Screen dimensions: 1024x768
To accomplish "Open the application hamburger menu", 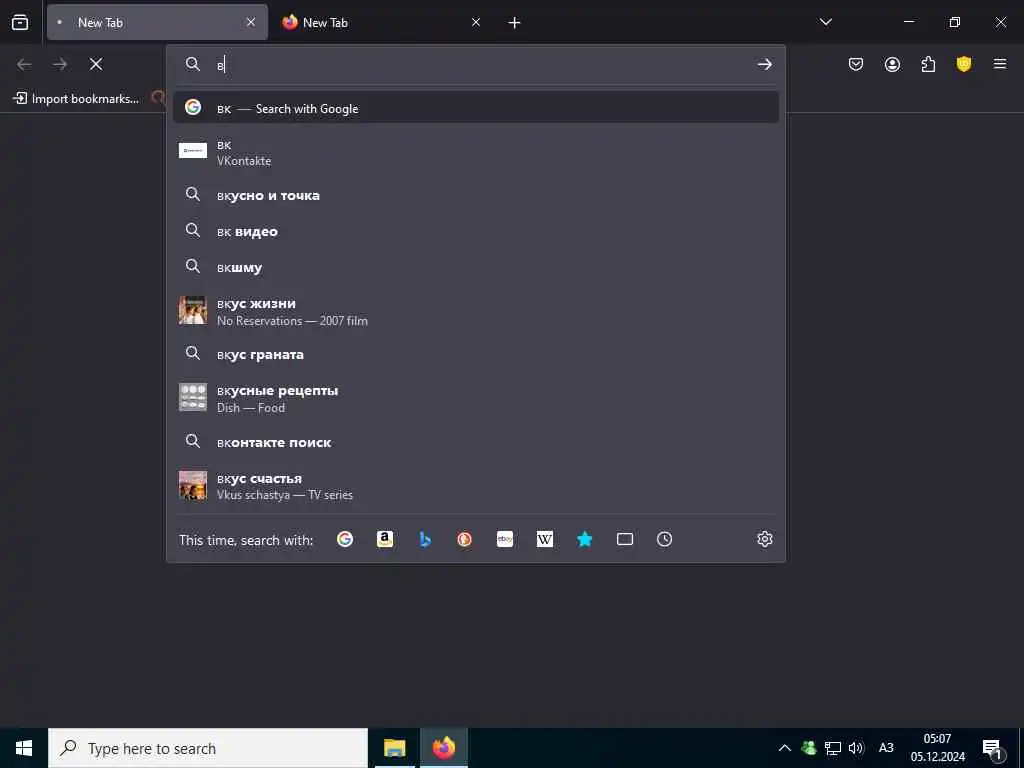I will (1000, 64).
